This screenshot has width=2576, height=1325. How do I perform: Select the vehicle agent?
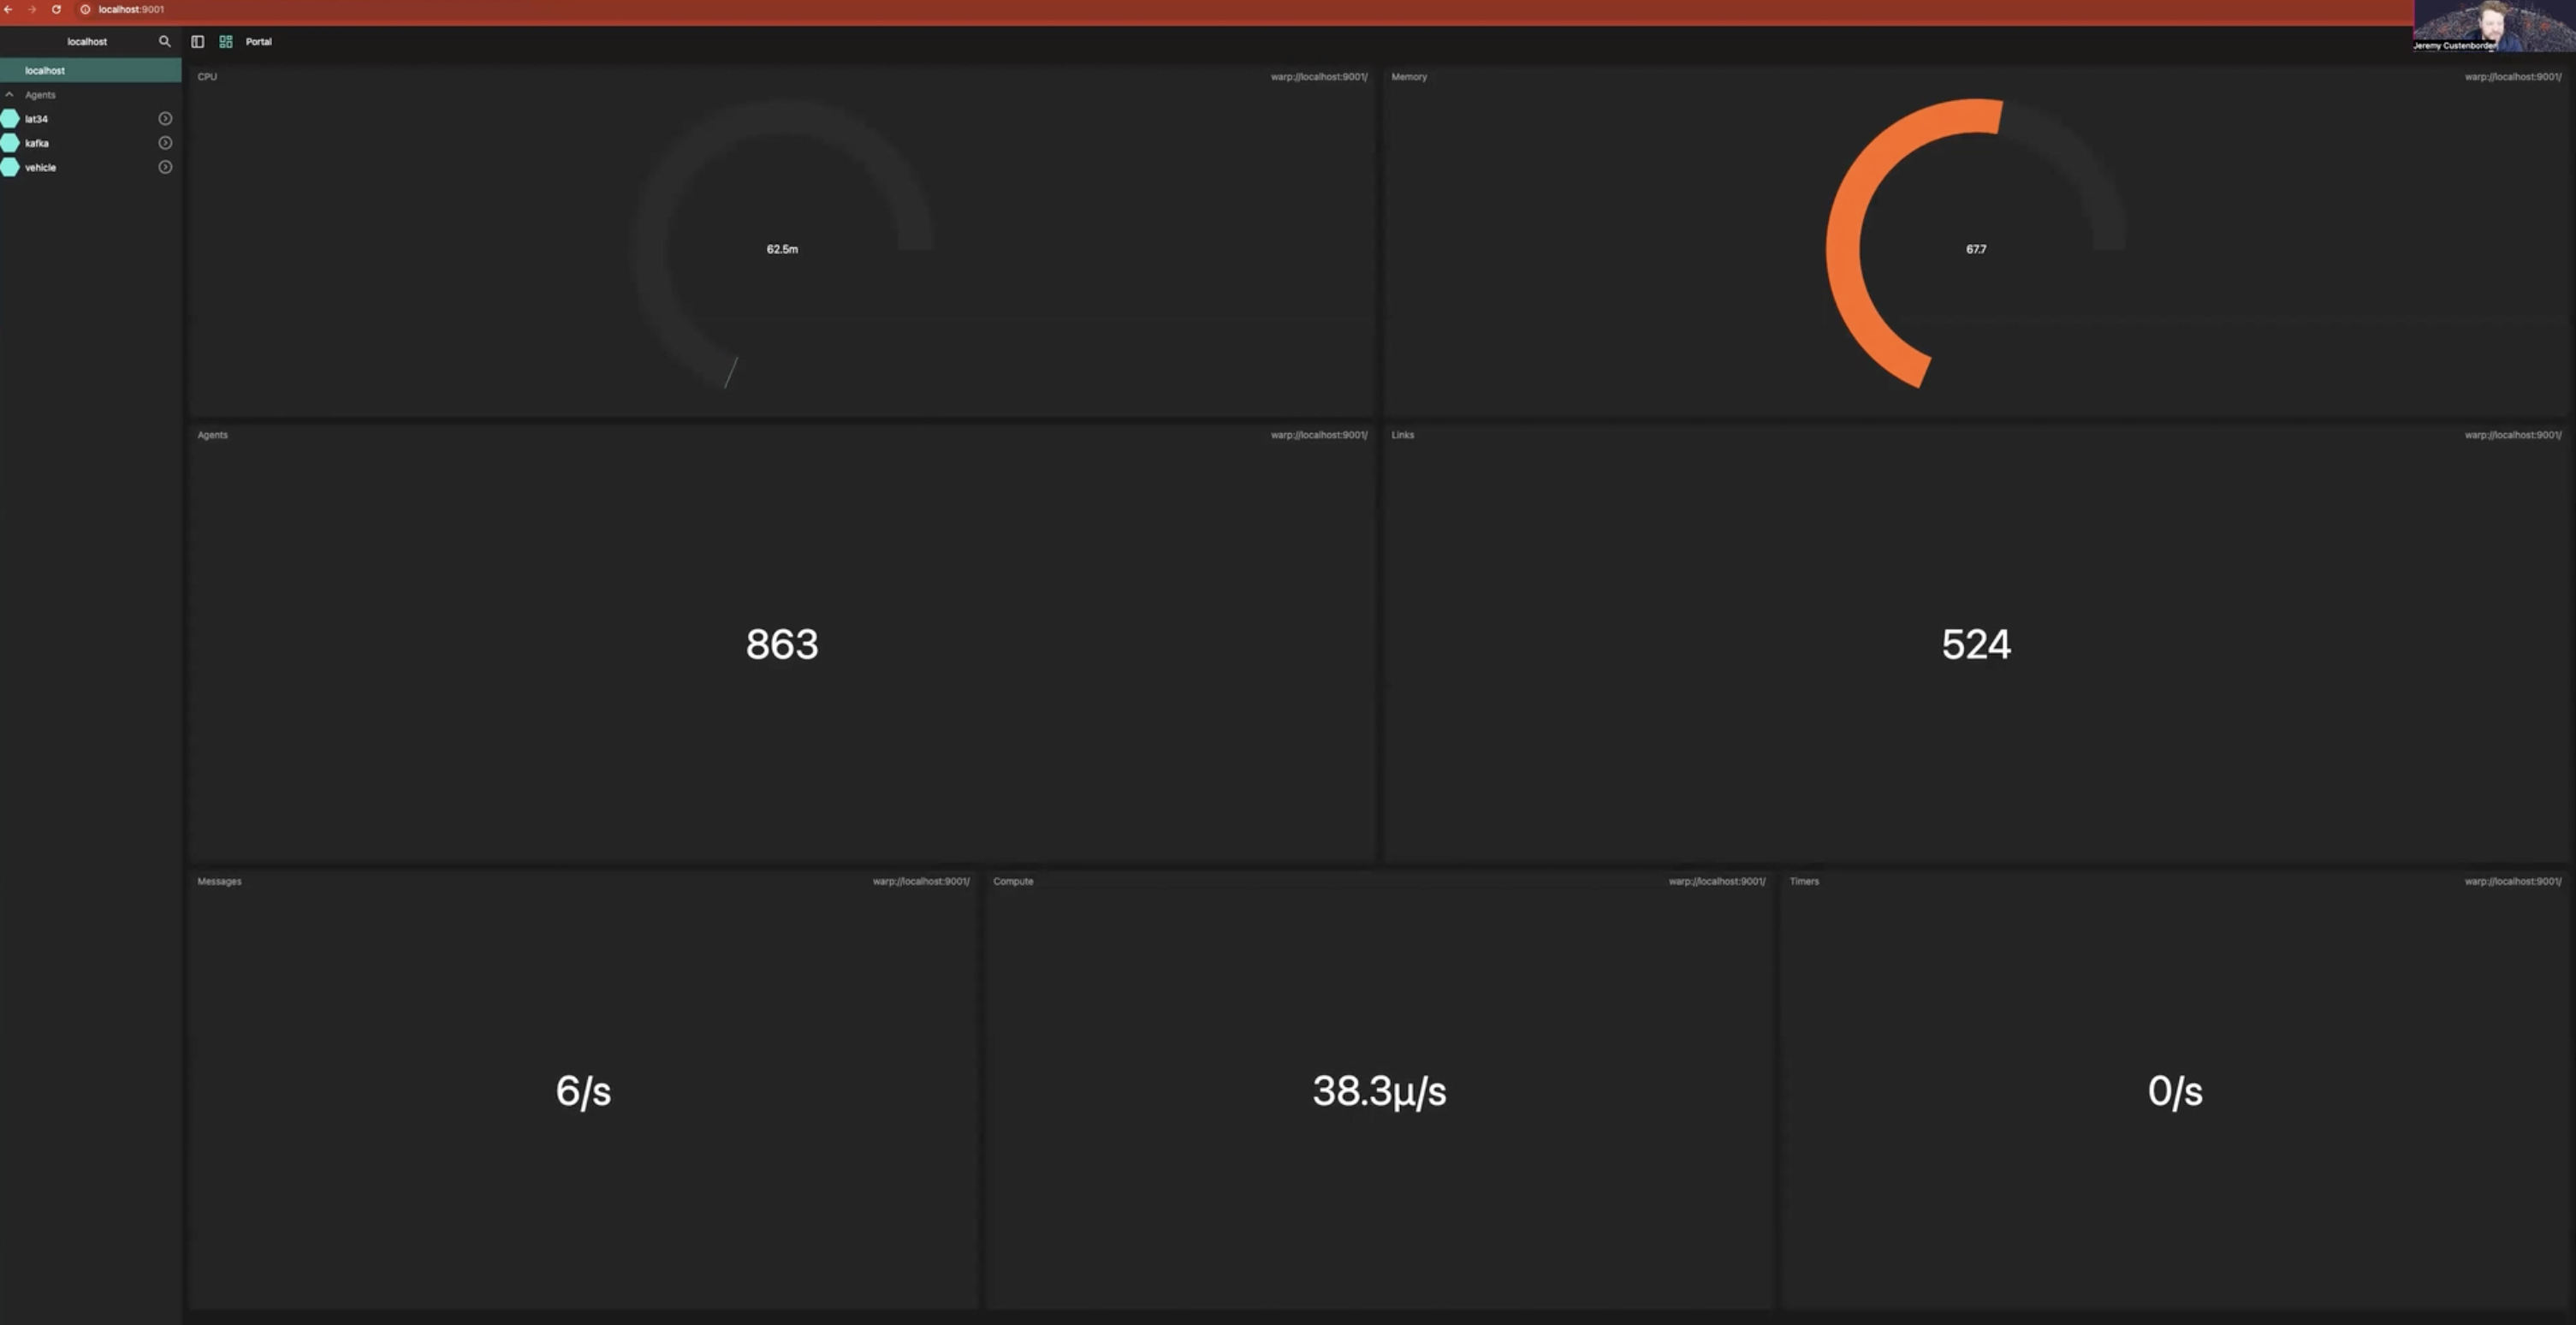pyautogui.click(x=40, y=167)
